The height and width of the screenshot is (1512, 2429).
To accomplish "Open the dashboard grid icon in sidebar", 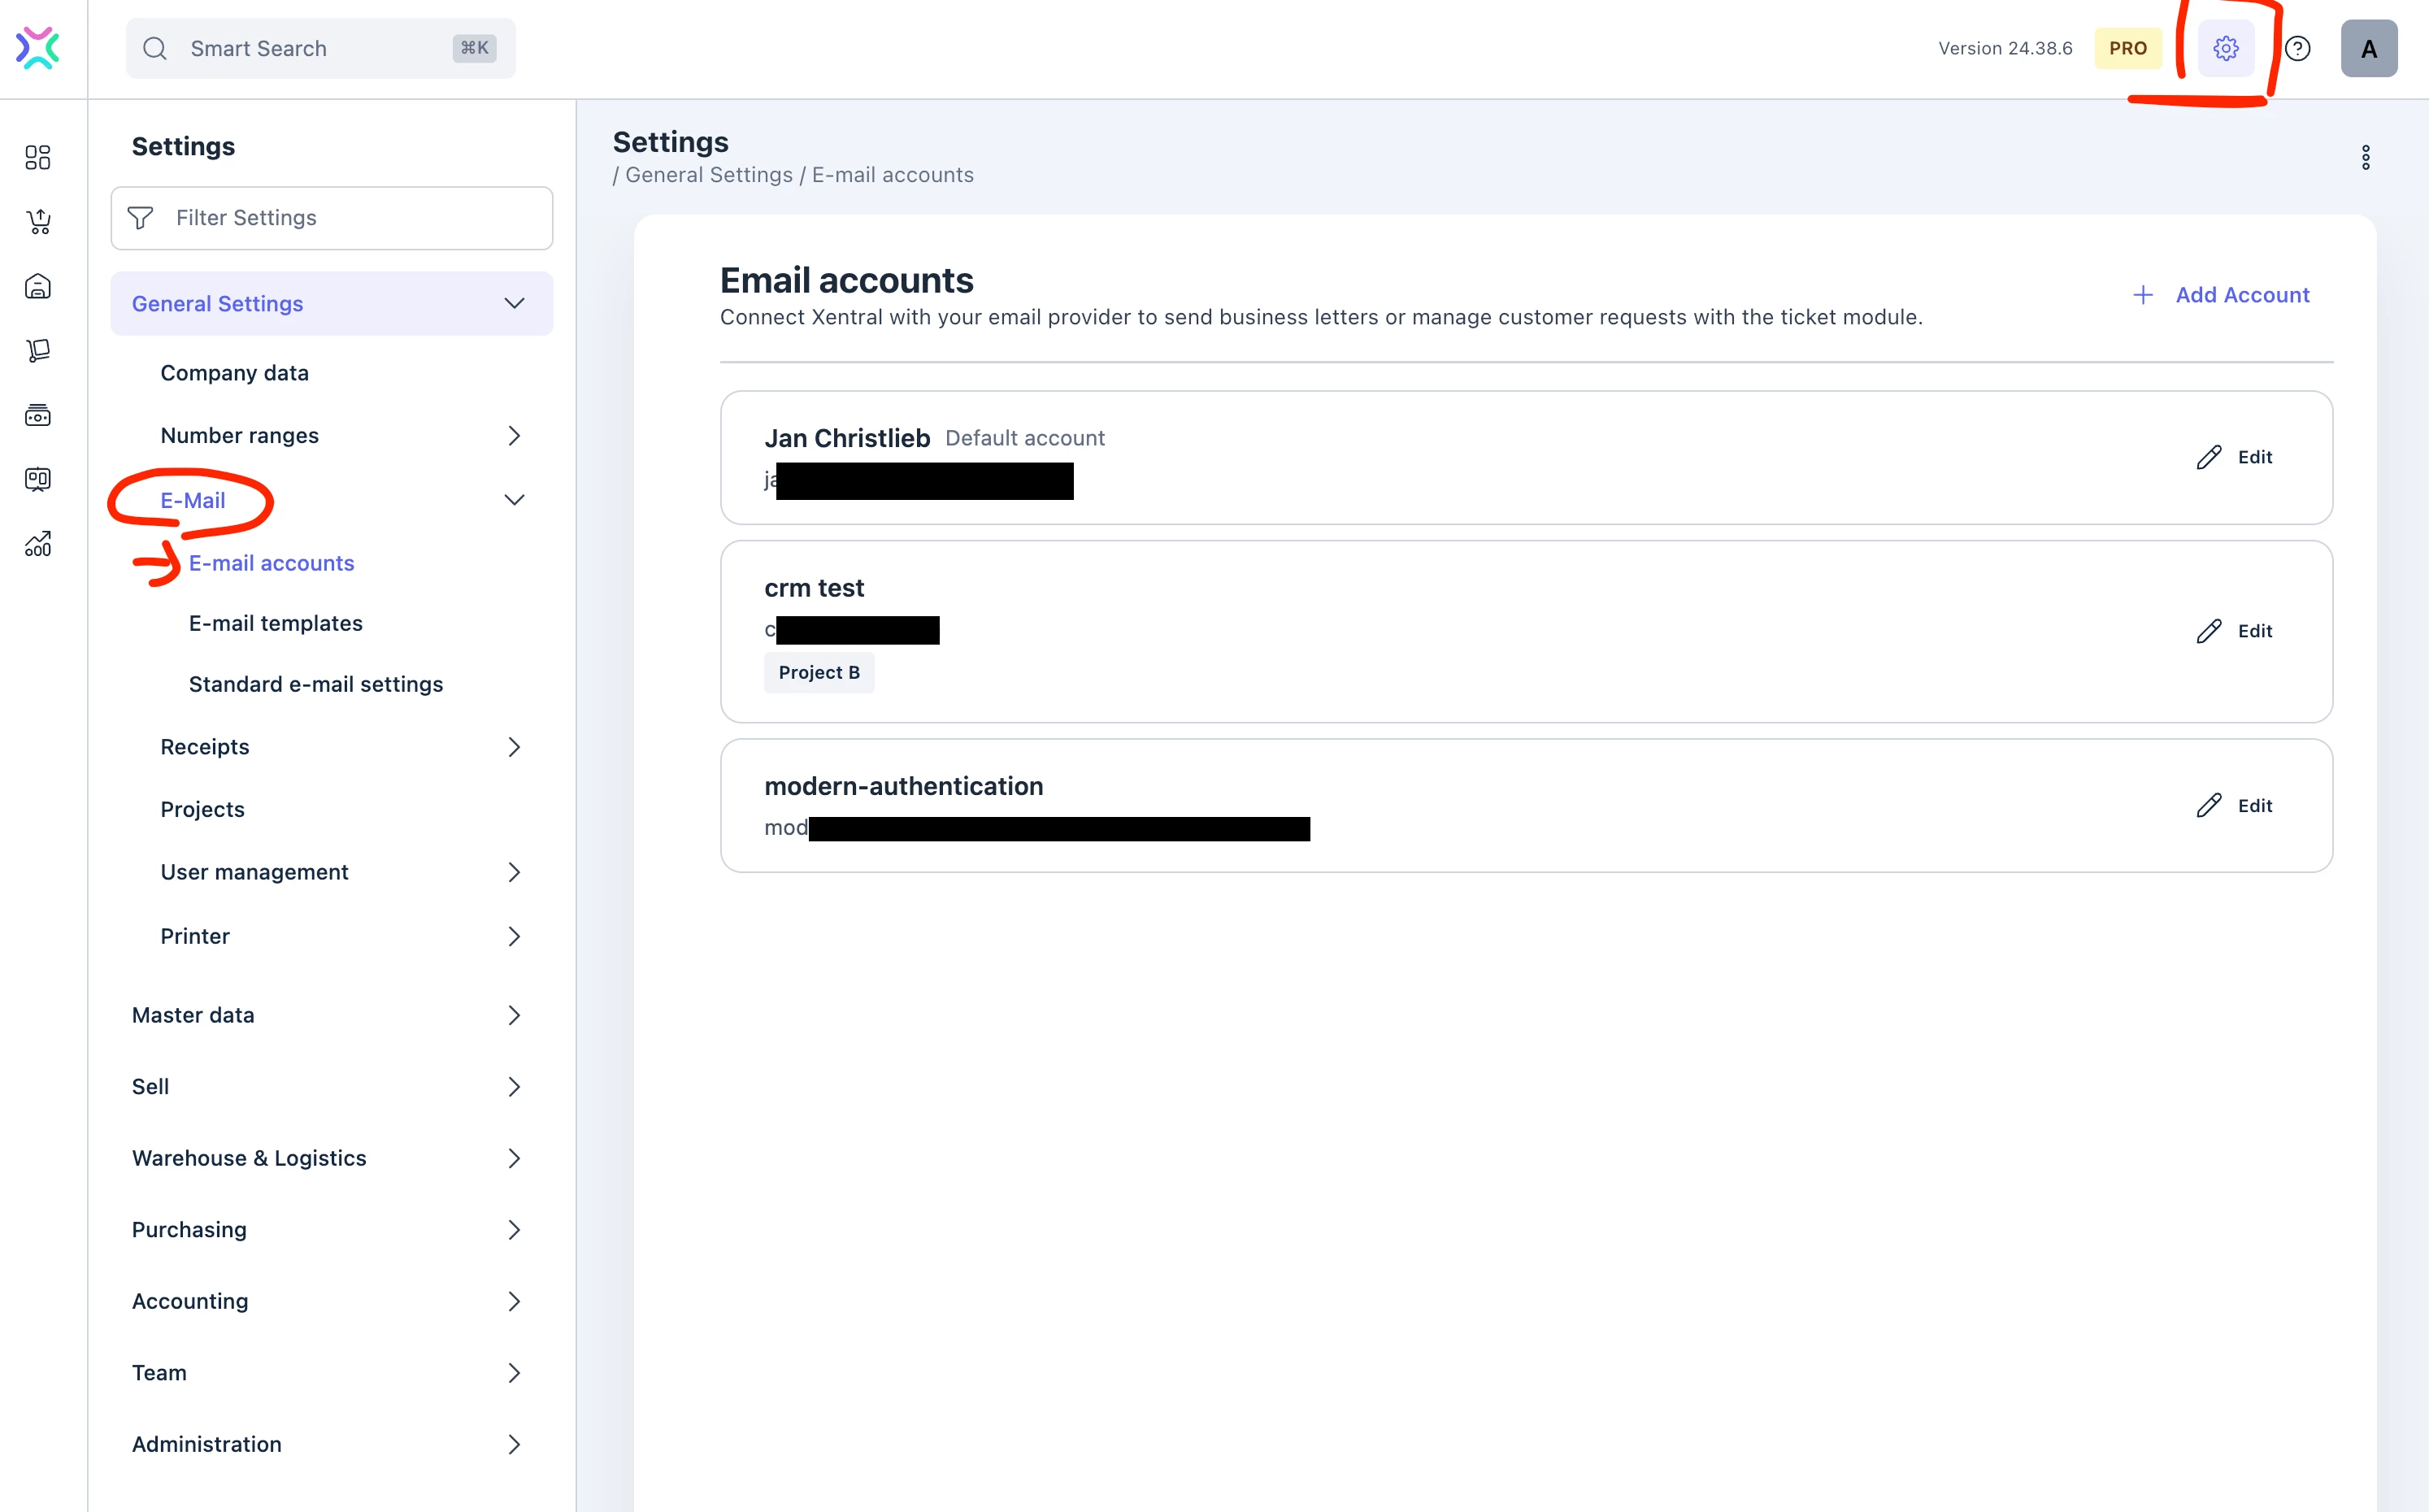I will (38, 157).
